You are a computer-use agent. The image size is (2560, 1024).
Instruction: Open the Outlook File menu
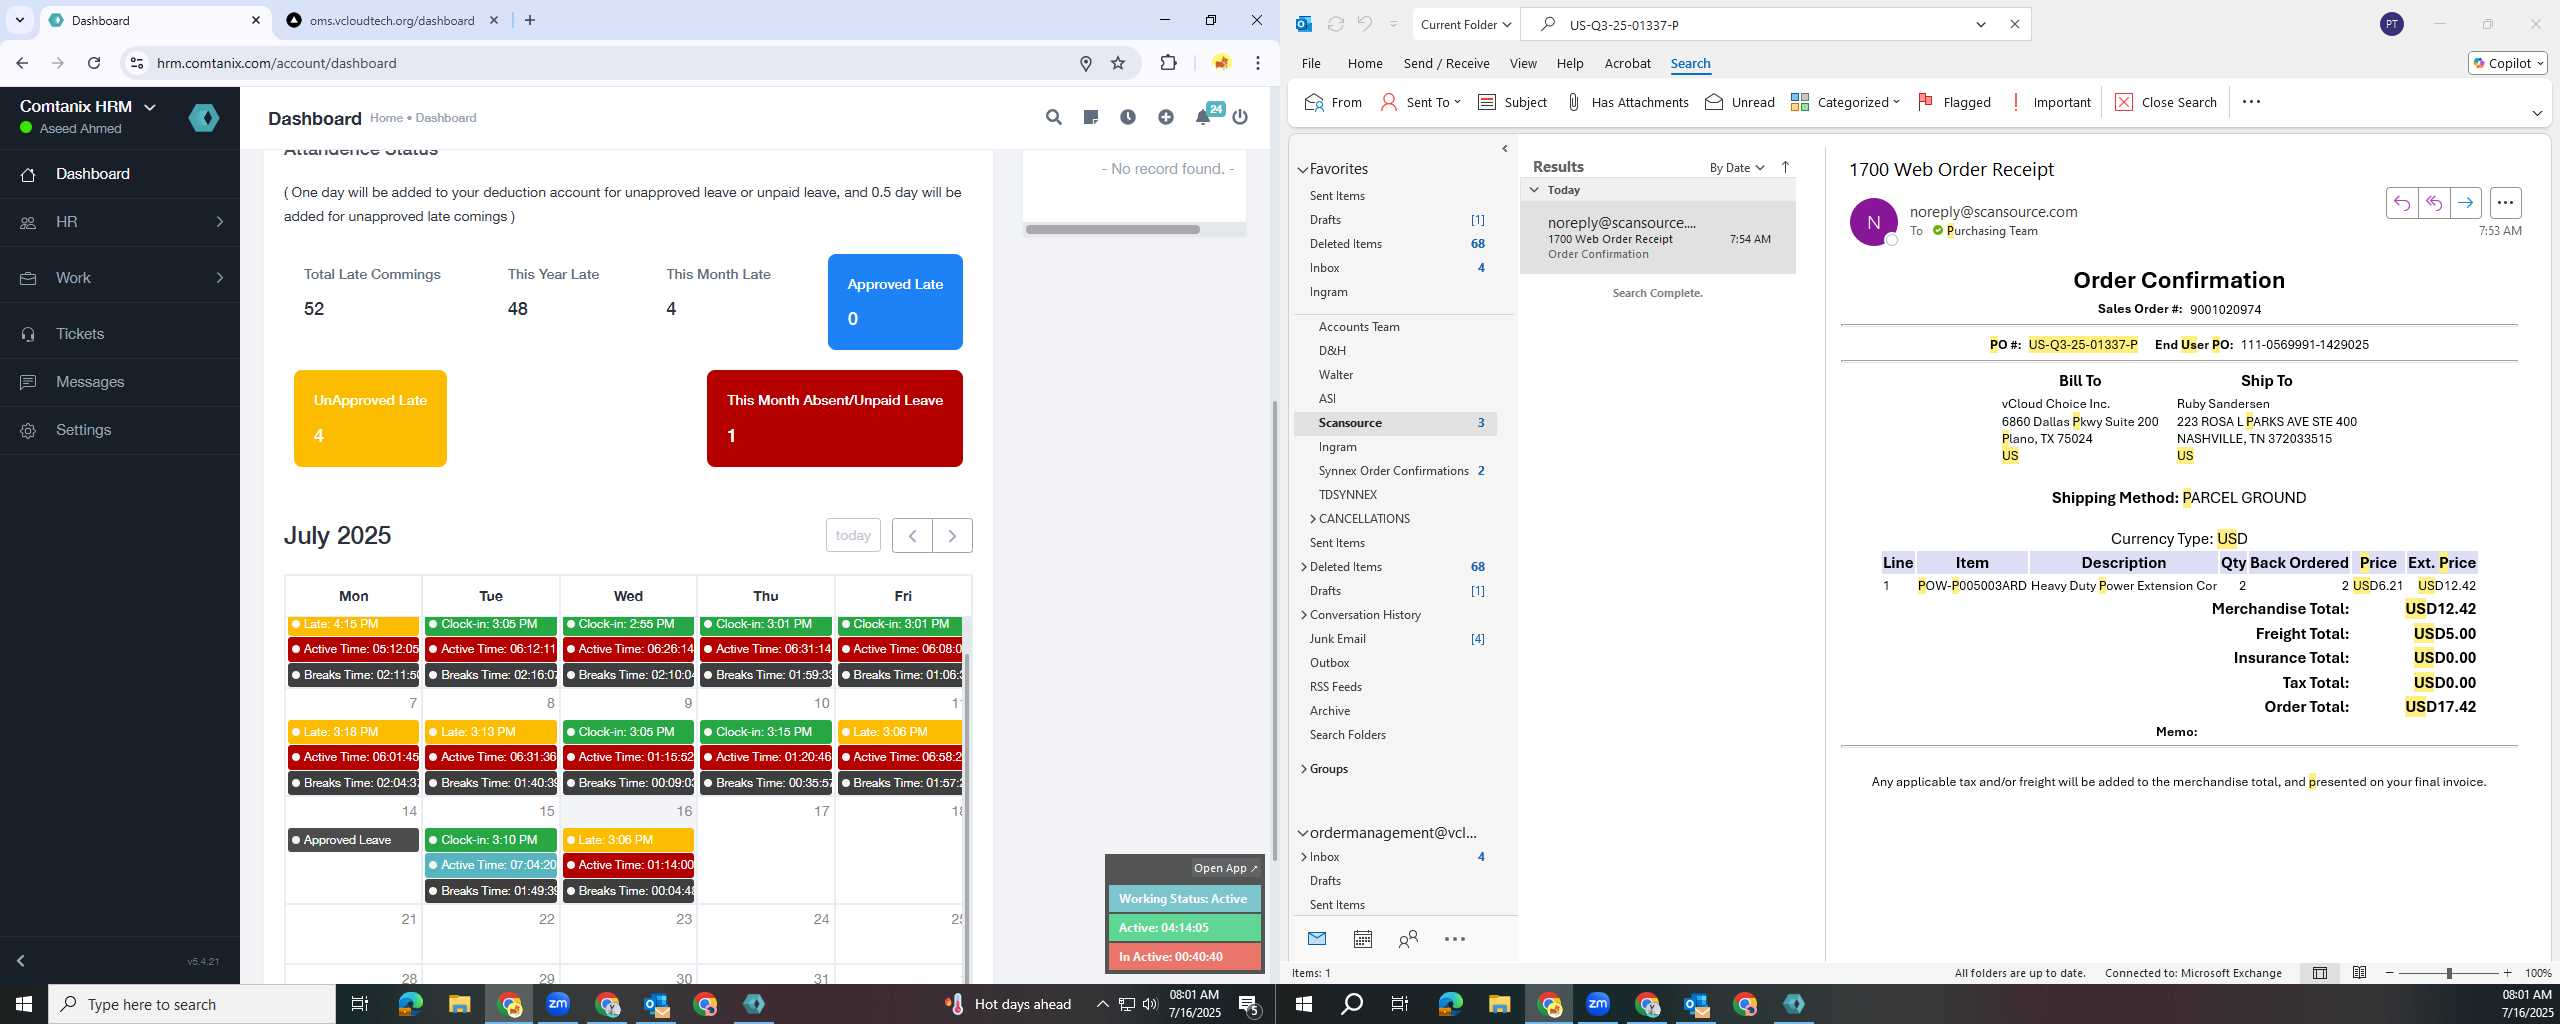[x=1311, y=63]
